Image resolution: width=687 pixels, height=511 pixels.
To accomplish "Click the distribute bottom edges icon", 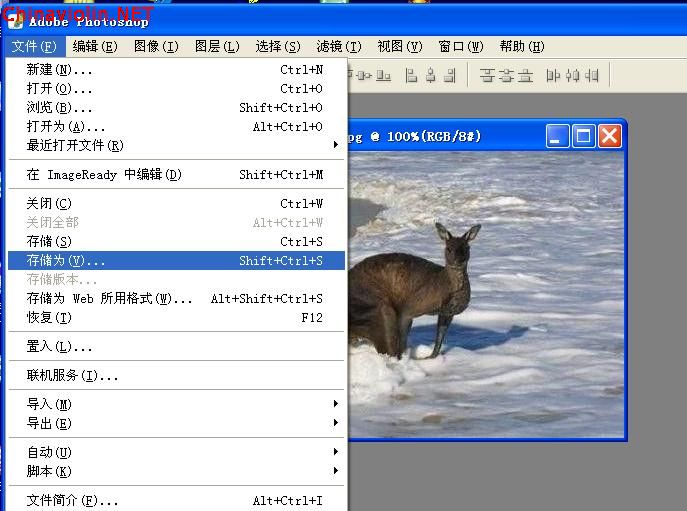I will tap(525, 76).
